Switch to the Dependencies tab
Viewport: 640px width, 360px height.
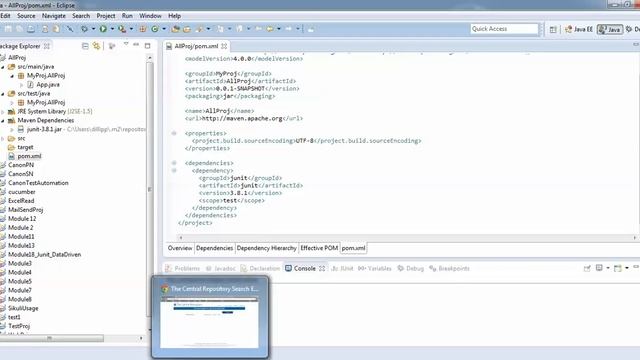tap(214, 248)
